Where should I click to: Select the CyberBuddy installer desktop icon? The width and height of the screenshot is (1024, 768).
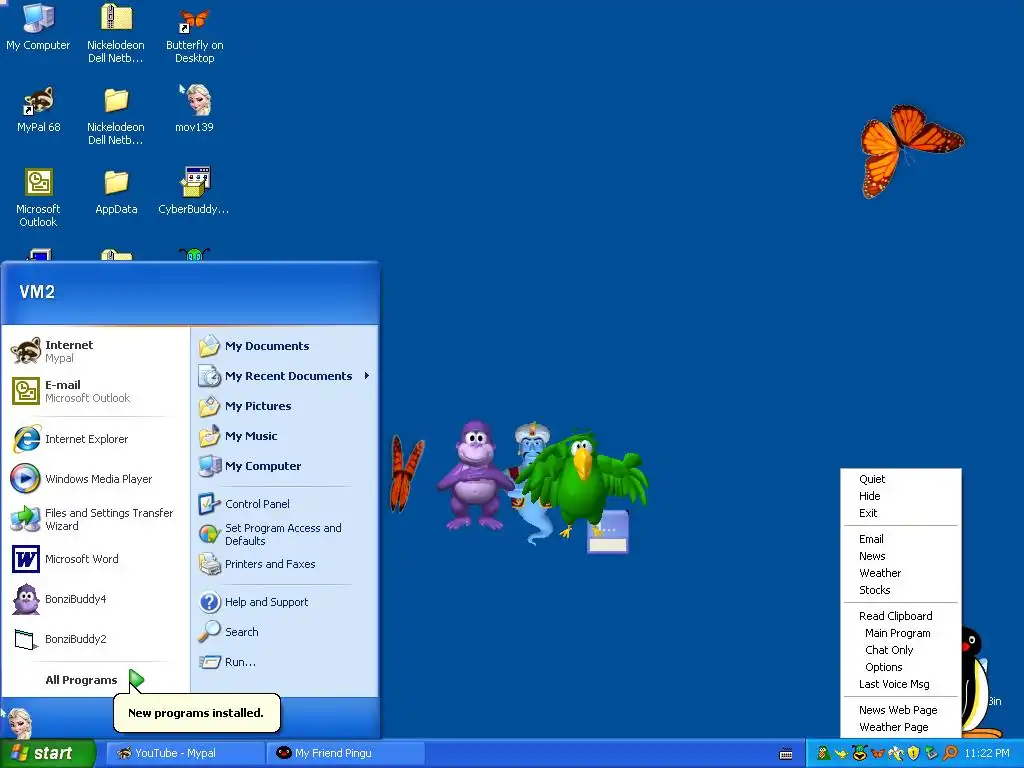(193, 191)
